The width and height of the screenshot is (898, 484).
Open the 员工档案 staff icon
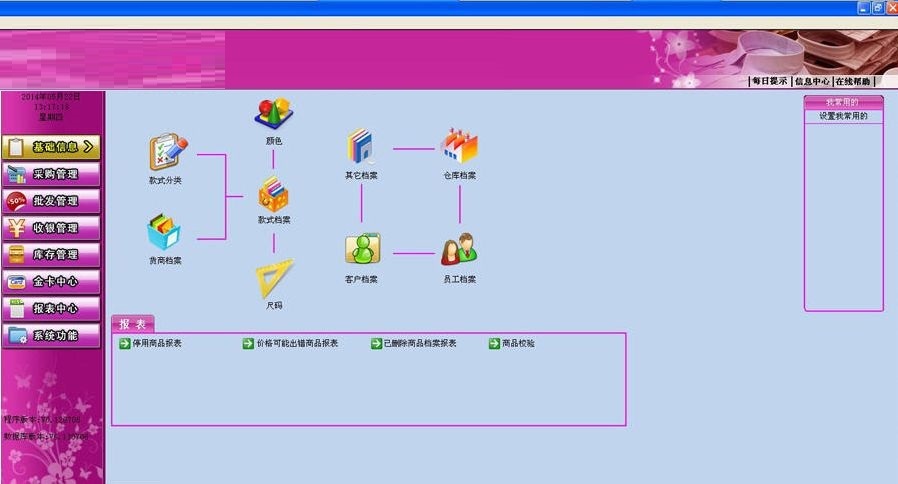[x=459, y=250]
